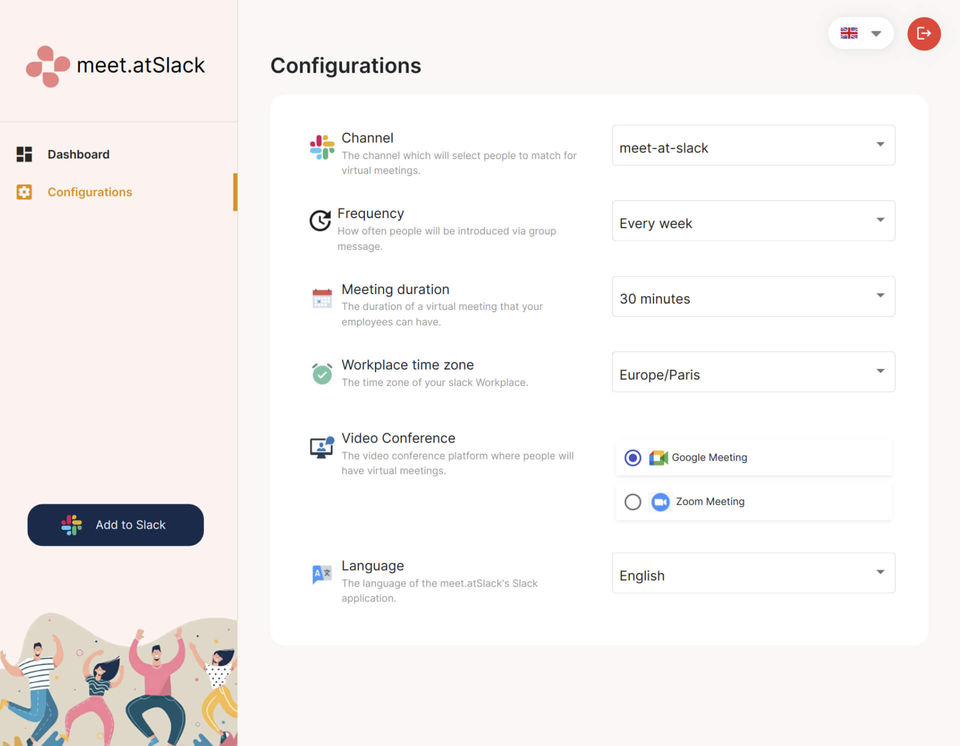This screenshot has height=746, width=960.
Task: Click the Slack icon beside Channel
Action: [x=322, y=147]
